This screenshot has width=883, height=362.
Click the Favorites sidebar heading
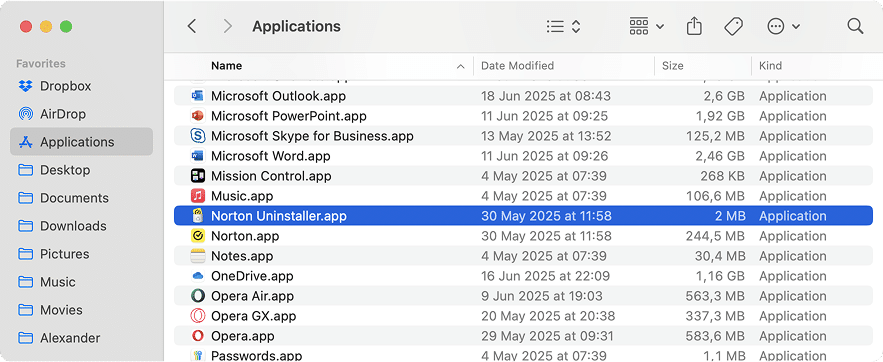pyautogui.click(x=41, y=64)
